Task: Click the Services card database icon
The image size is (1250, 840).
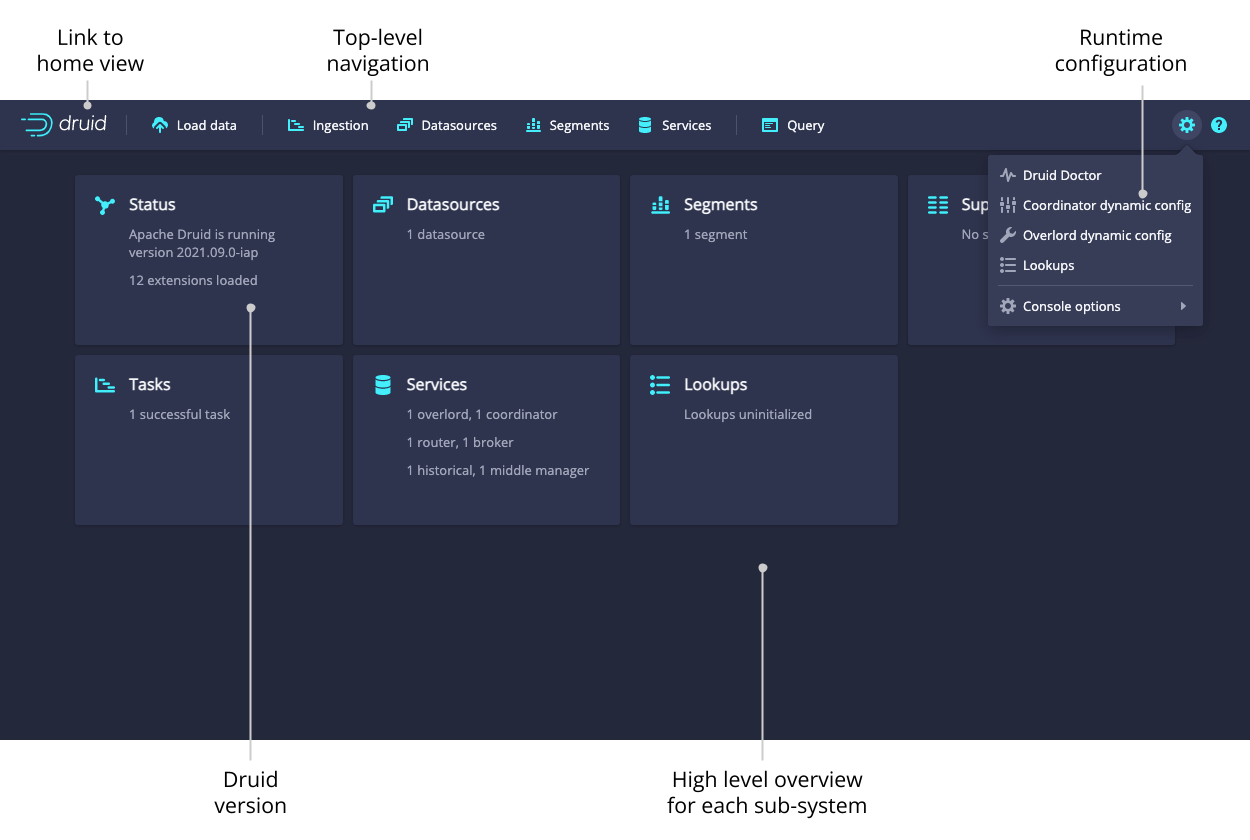Action: 382,385
